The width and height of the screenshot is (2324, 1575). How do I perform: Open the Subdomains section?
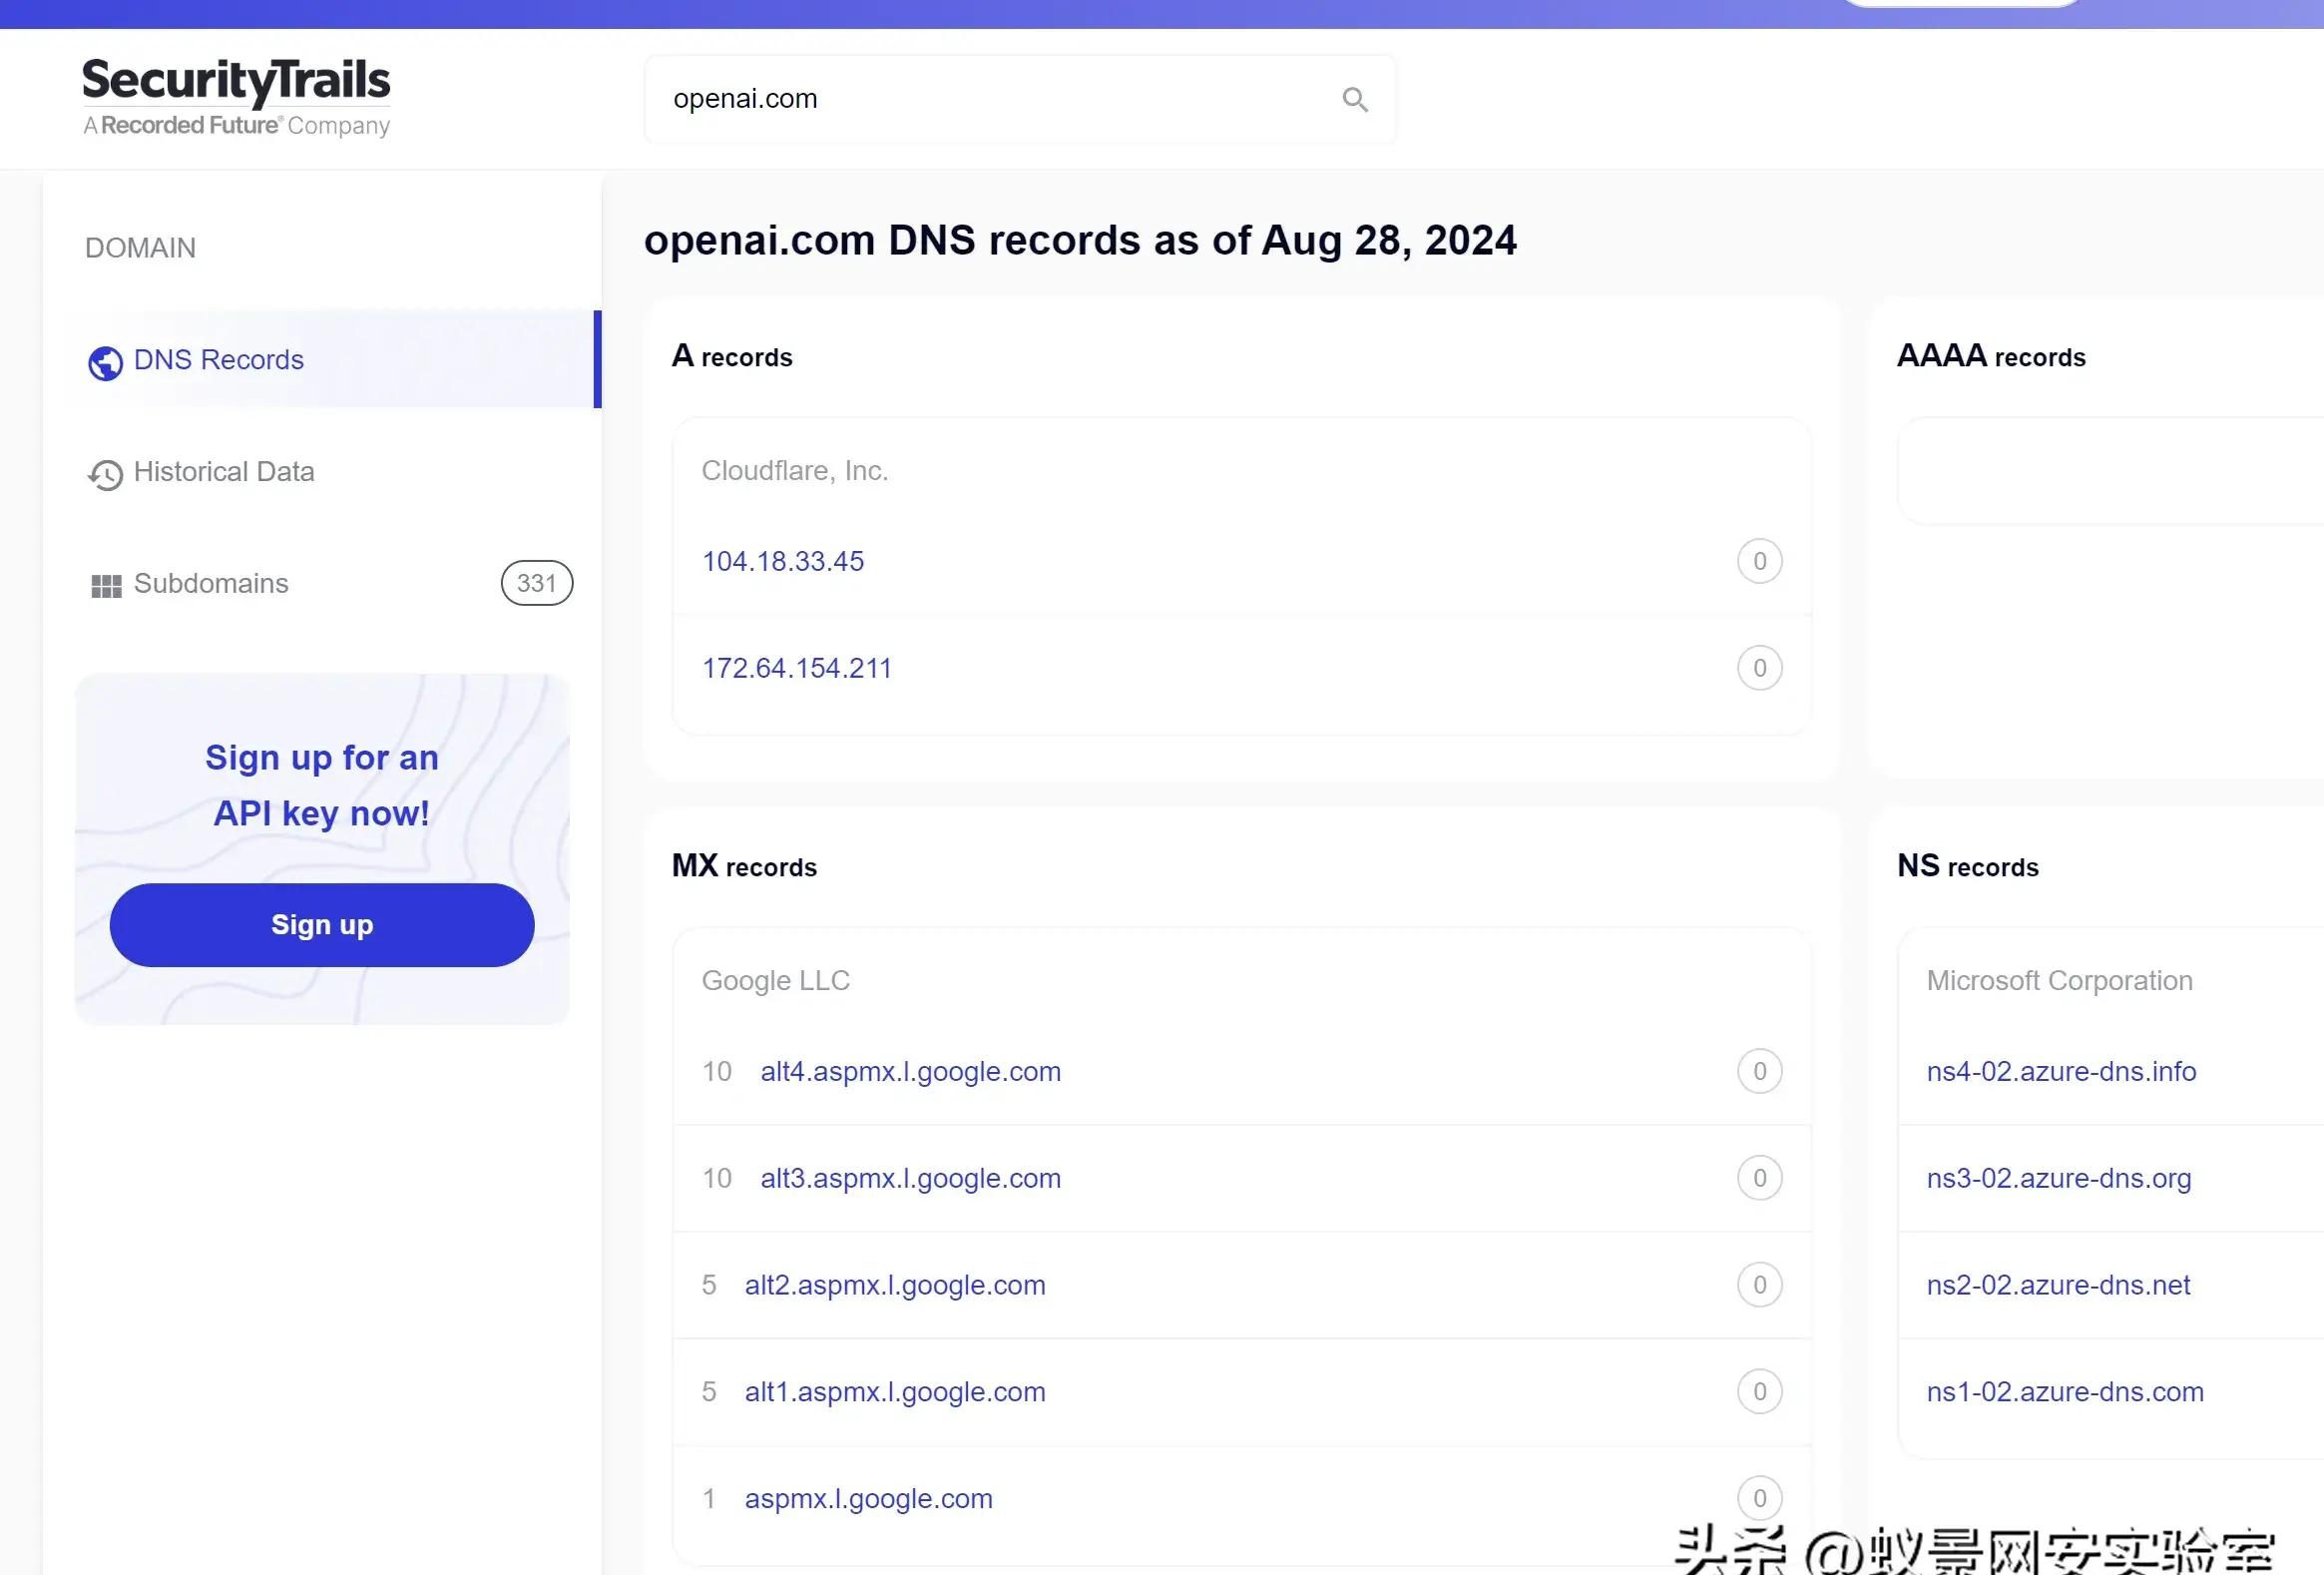322,583
